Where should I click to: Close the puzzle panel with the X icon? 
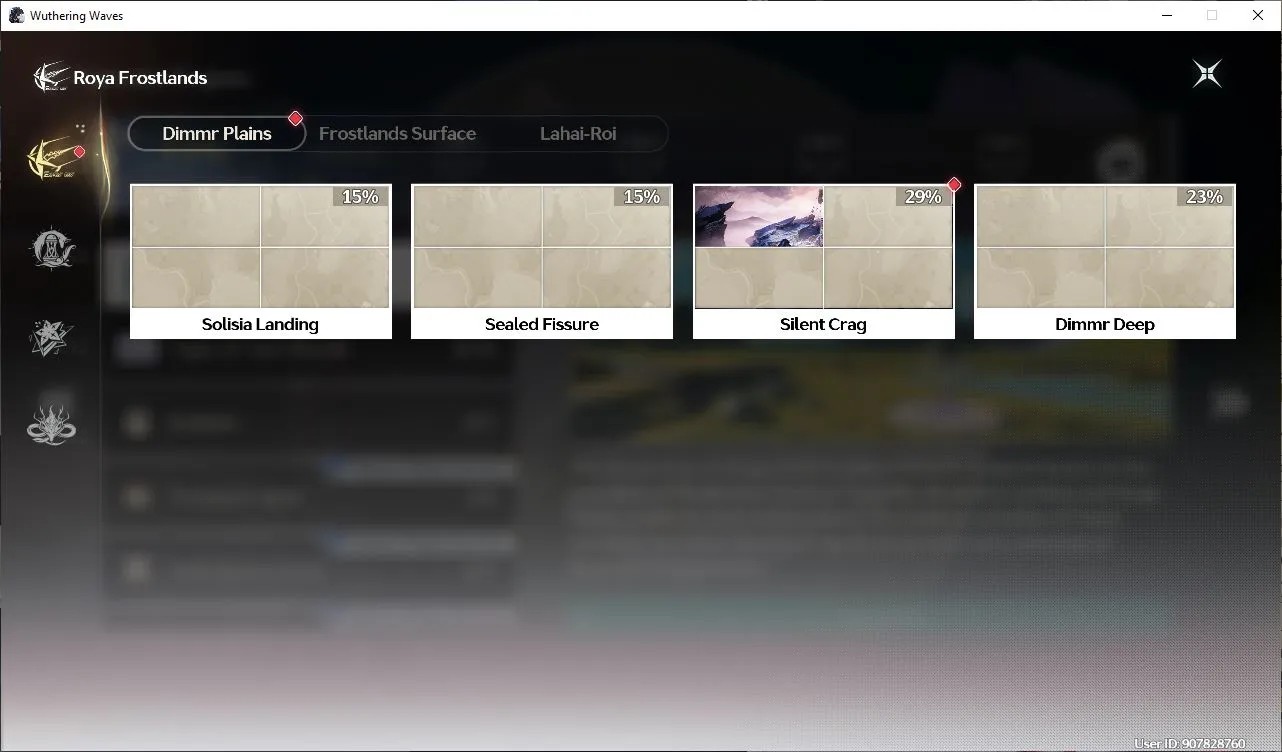tap(1207, 73)
